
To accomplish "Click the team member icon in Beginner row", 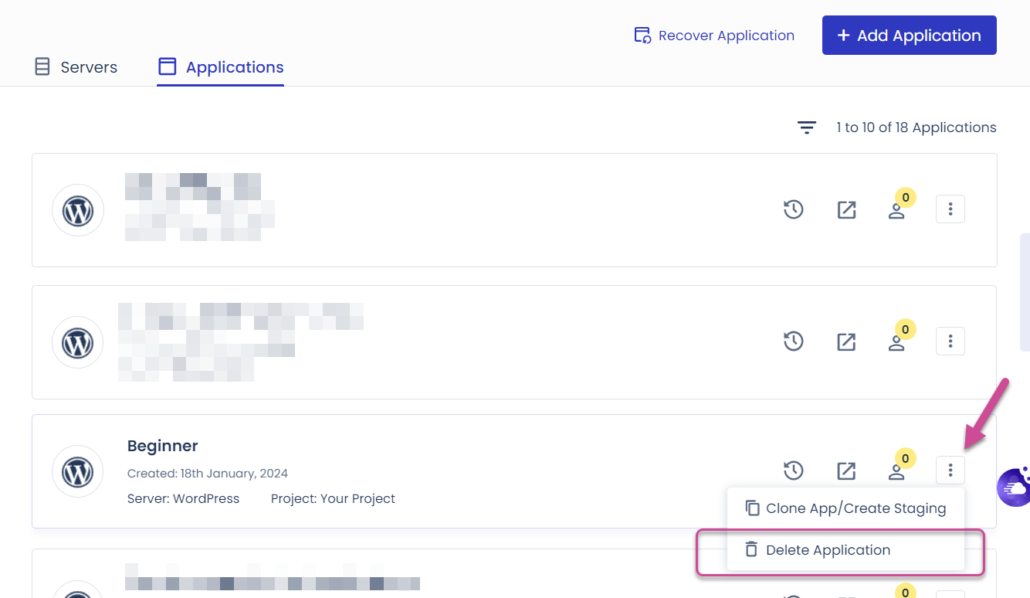I will pyautogui.click(x=897, y=472).
